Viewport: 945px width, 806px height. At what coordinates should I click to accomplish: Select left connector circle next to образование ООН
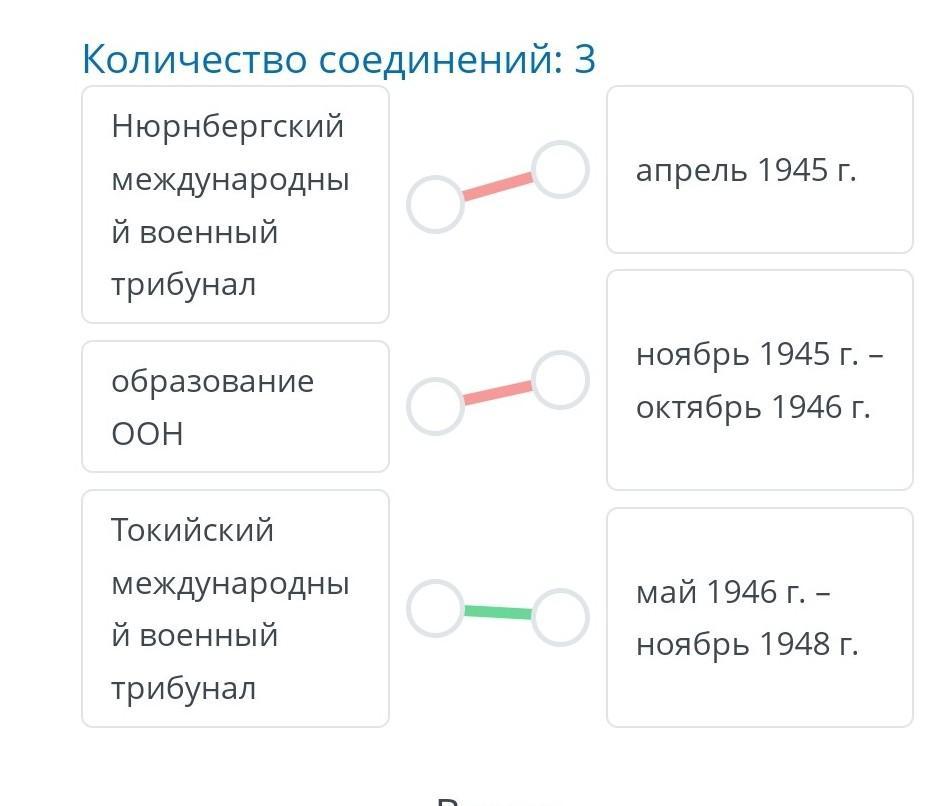(x=435, y=406)
